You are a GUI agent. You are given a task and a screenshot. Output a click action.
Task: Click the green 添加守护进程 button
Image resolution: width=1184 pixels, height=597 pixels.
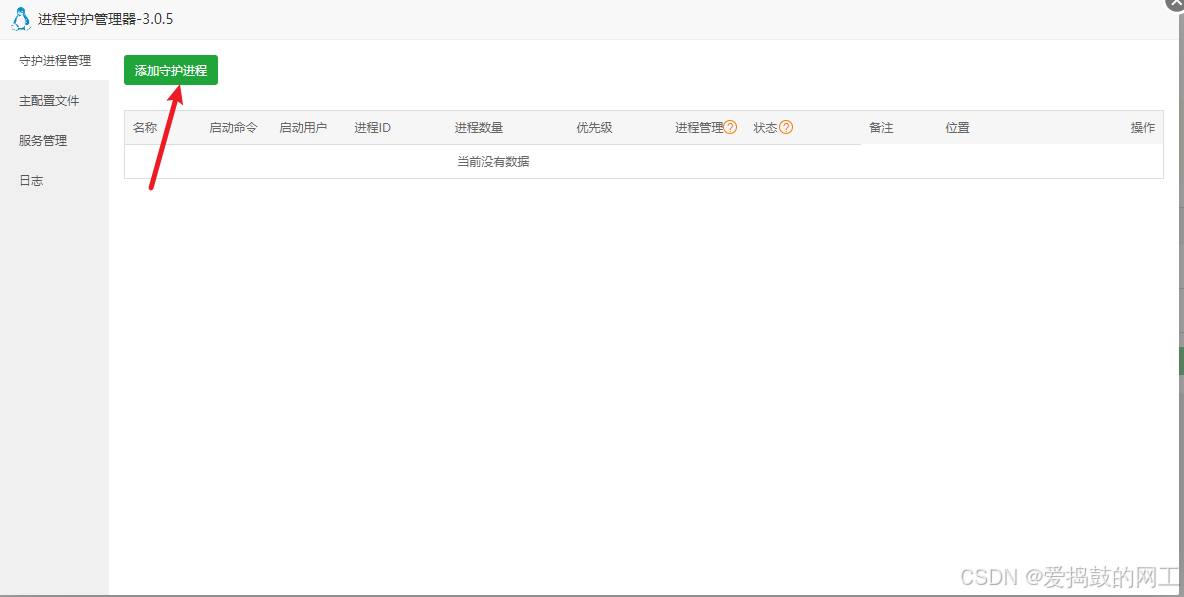pyautogui.click(x=171, y=70)
